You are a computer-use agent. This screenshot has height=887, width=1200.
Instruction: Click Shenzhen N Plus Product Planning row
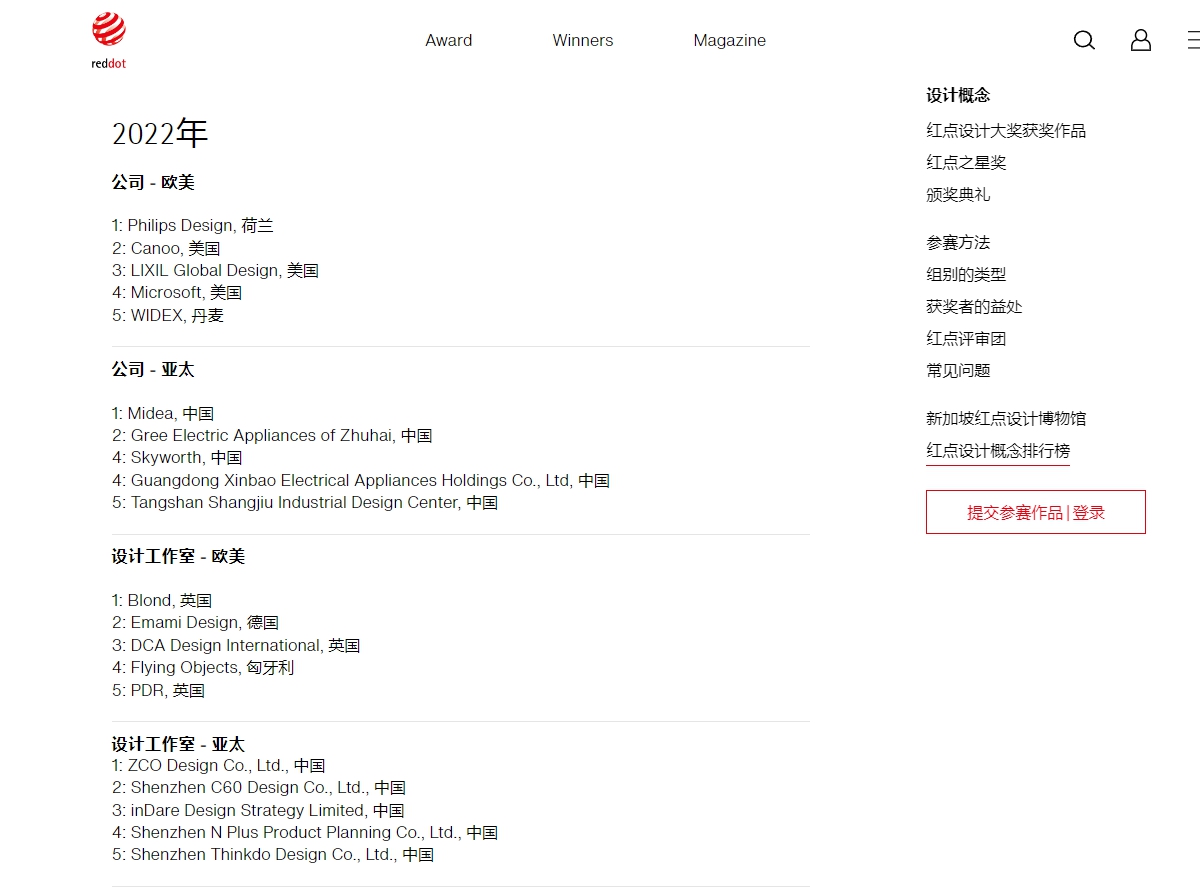click(305, 833)
